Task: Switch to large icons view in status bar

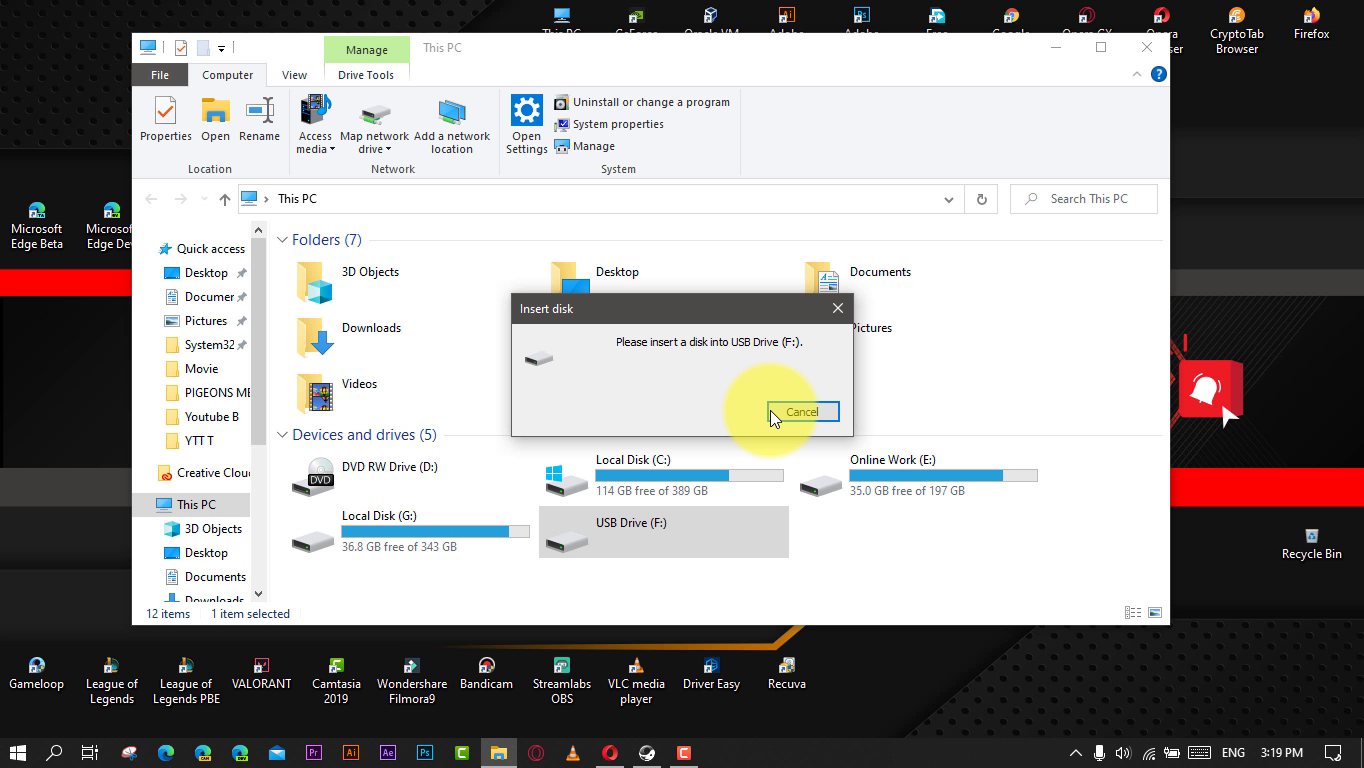Action: pyautogui.click(x=1155, y=613)
